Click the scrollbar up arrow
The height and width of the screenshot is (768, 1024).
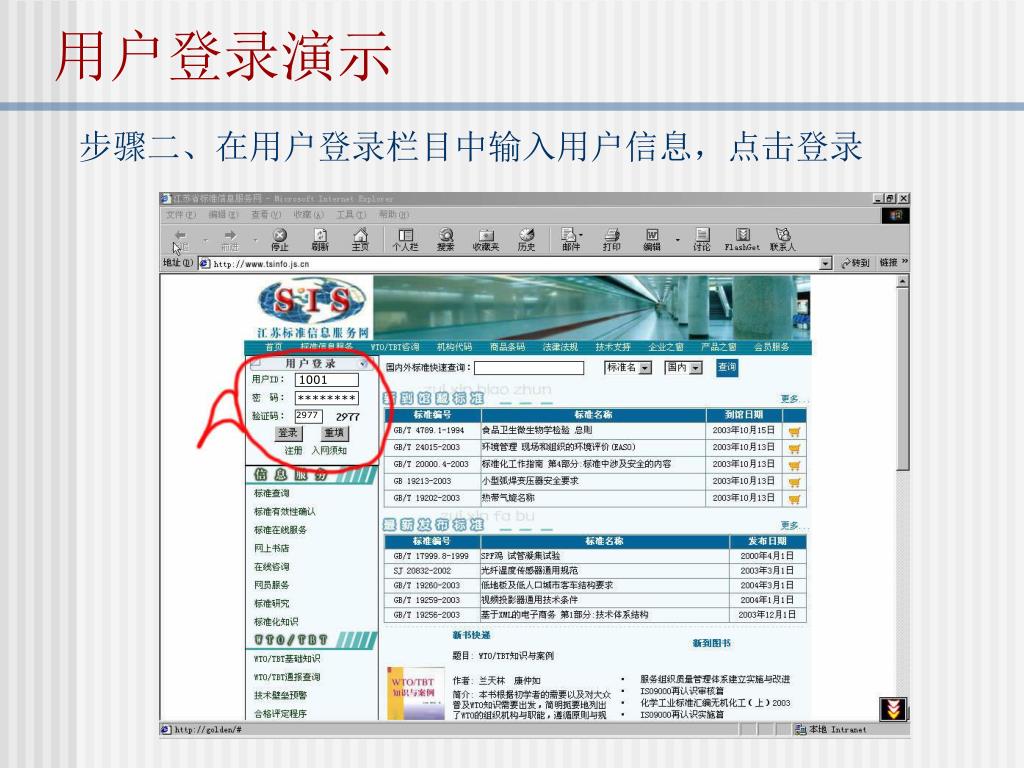(x=903, y=281)
